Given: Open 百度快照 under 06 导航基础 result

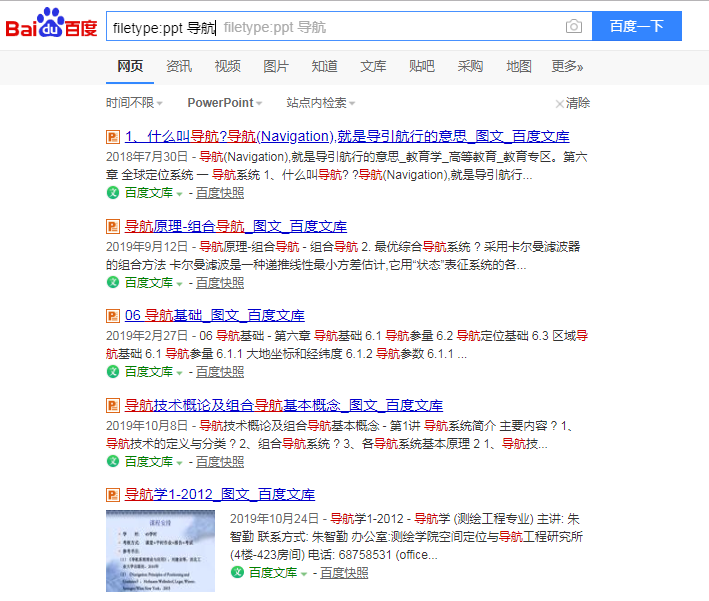Looking at the screenshot, I should (219, 372).
